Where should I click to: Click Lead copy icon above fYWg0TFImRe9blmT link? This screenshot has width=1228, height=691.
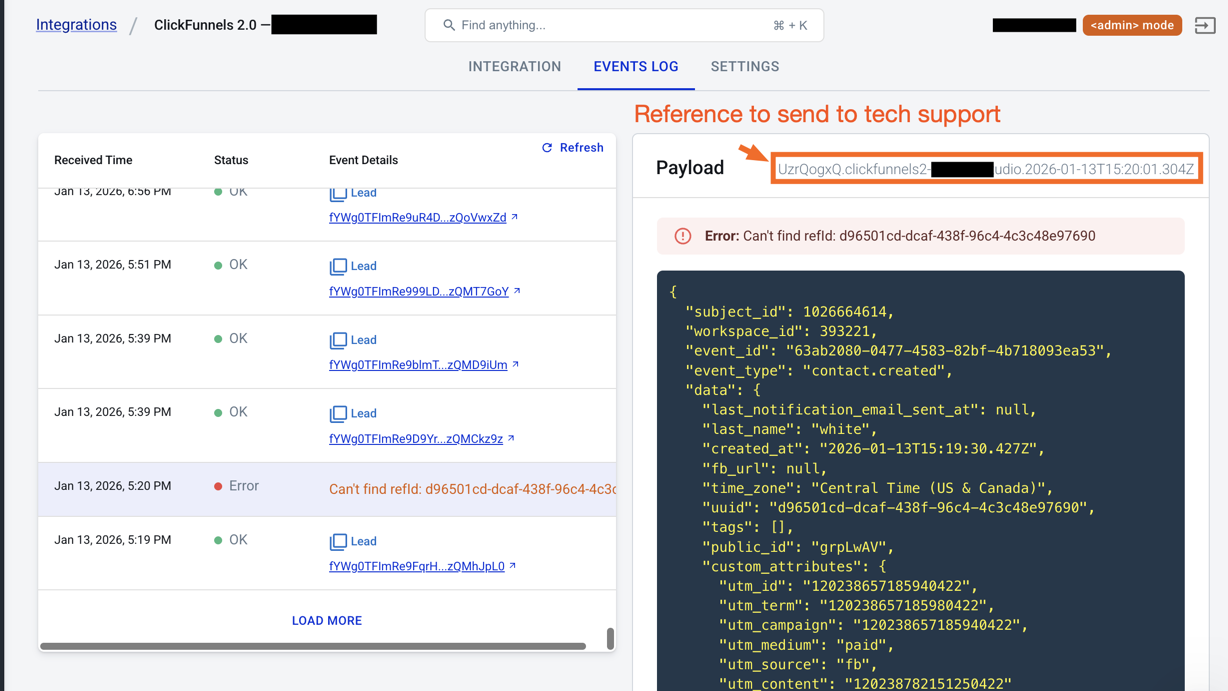pos(338,340)
